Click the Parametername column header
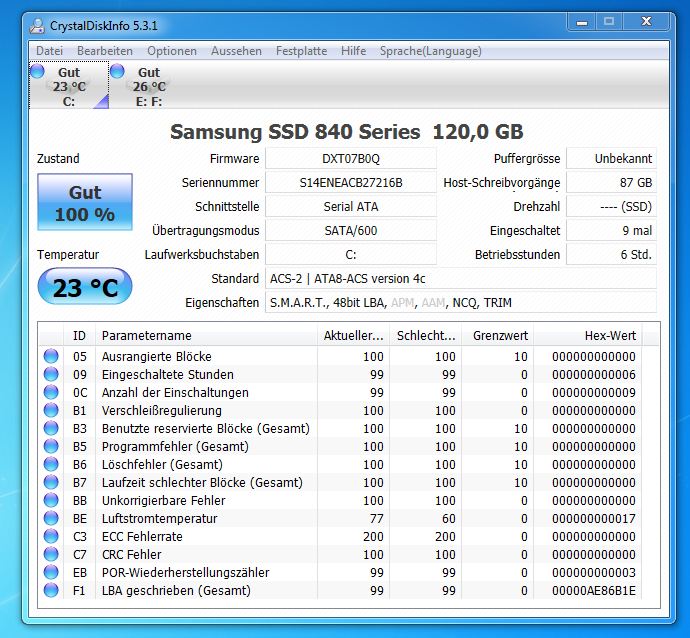This screenshot has height=638, width=690. point(206,336)
